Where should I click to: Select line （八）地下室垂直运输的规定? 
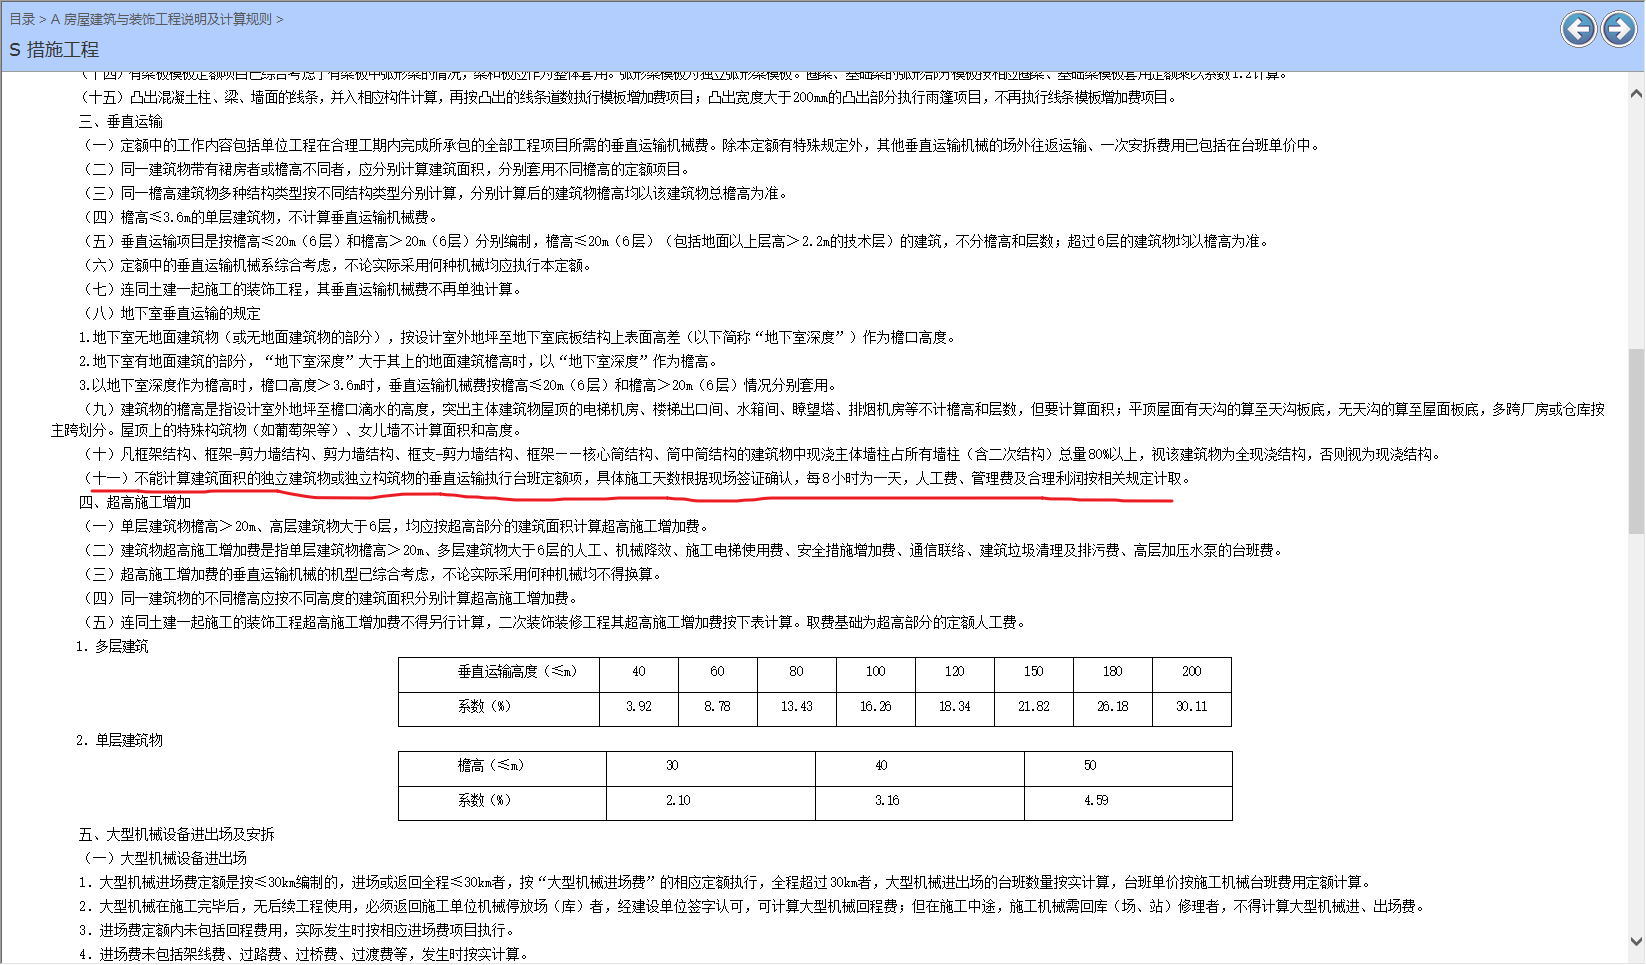(x=170, y=313)
